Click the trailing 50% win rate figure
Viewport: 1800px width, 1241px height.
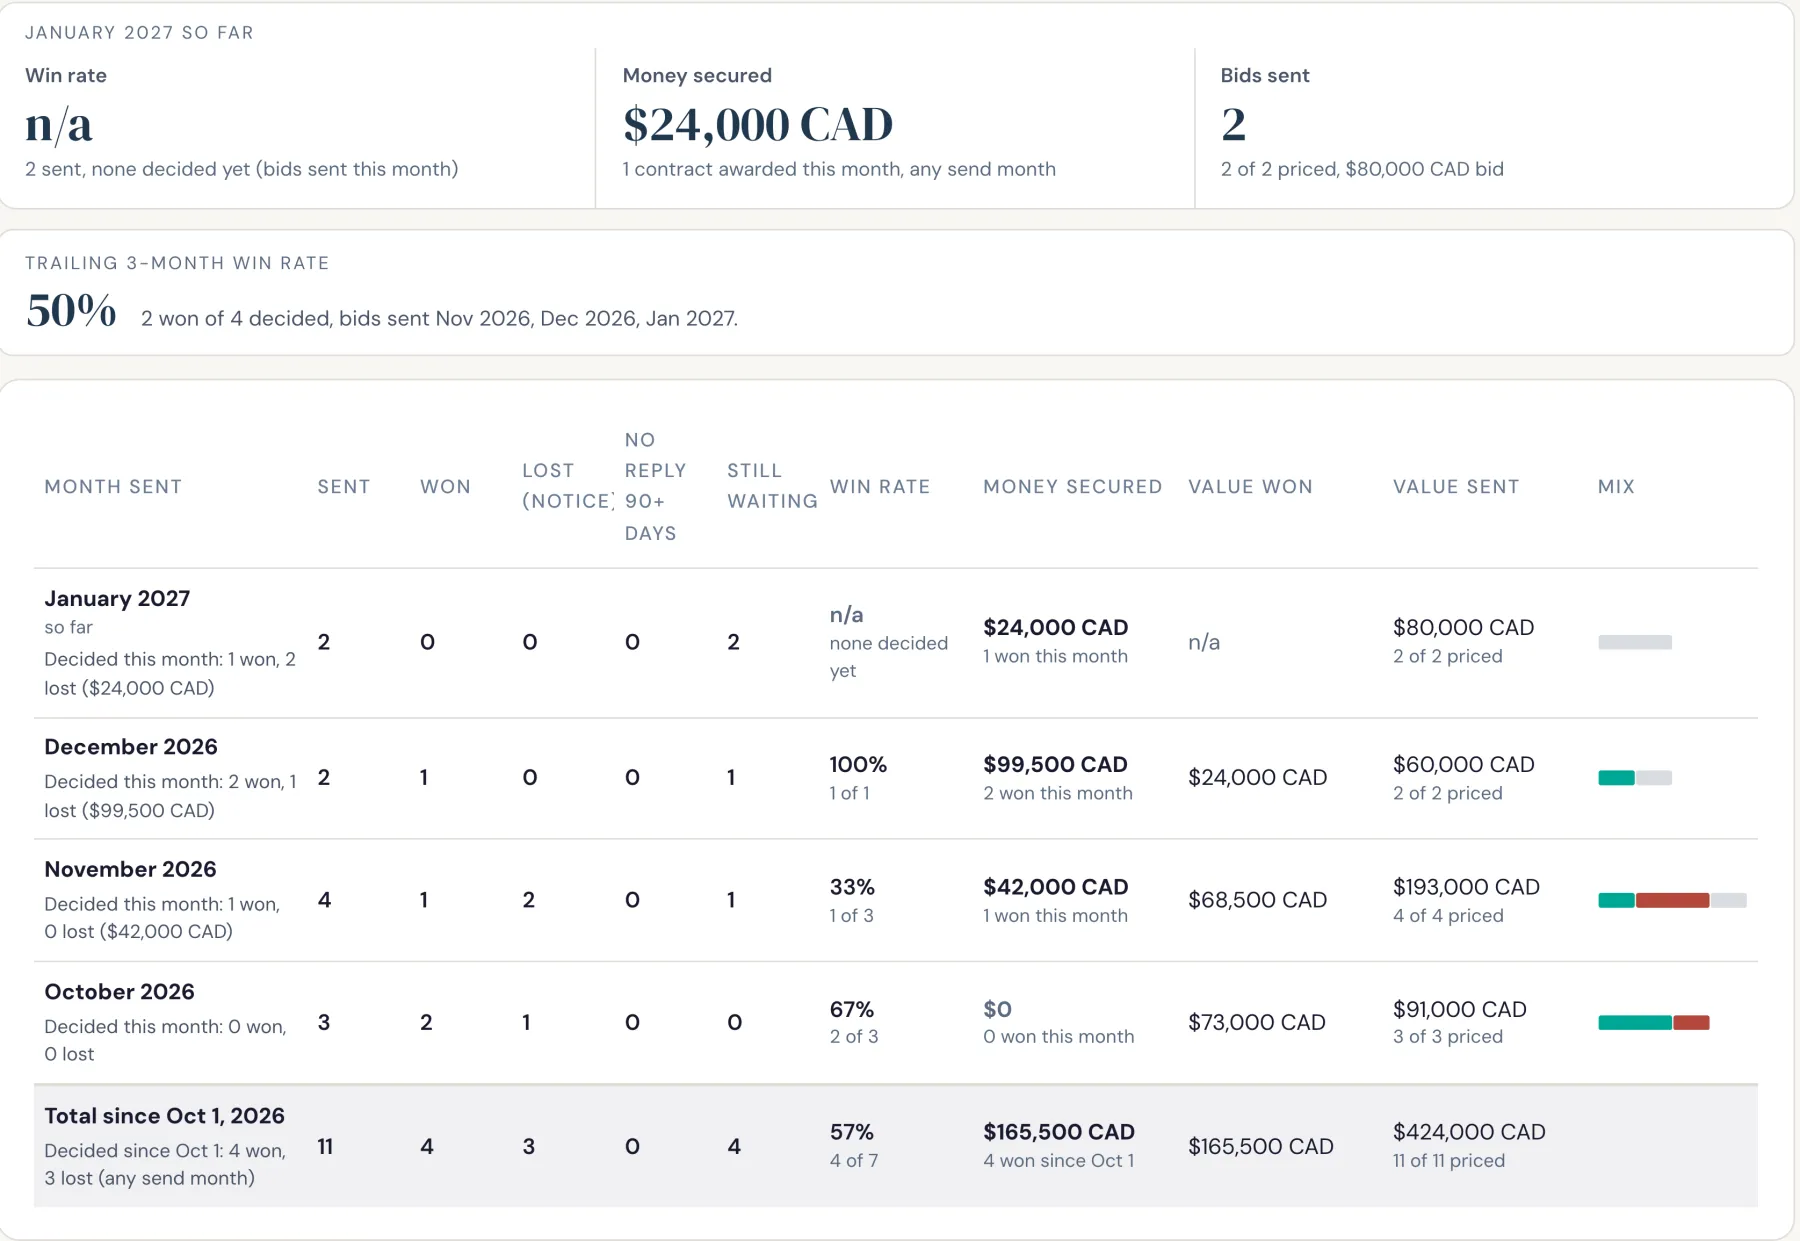pyautogui.click(x=71, y=311)
